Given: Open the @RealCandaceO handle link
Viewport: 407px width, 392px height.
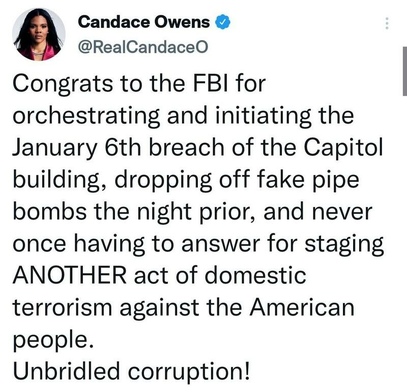Looking at the screenshot, I should pos(143,47).
